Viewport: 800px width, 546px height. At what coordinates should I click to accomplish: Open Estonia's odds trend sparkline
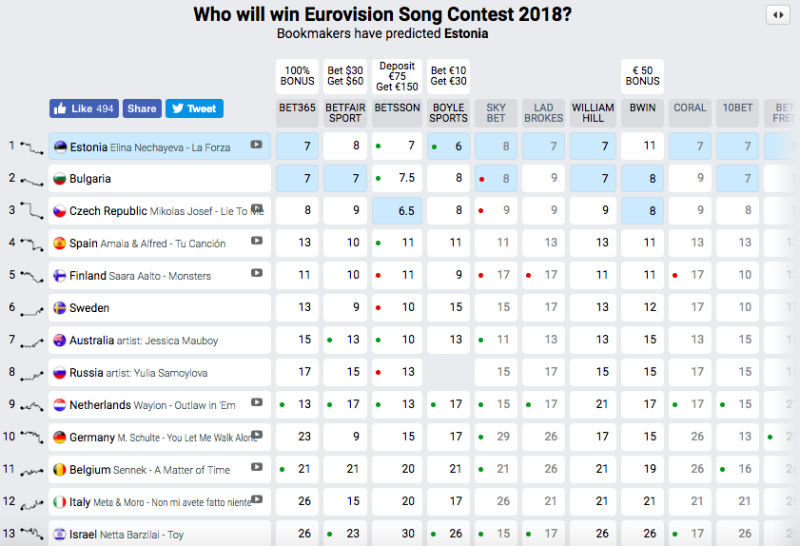32,148
